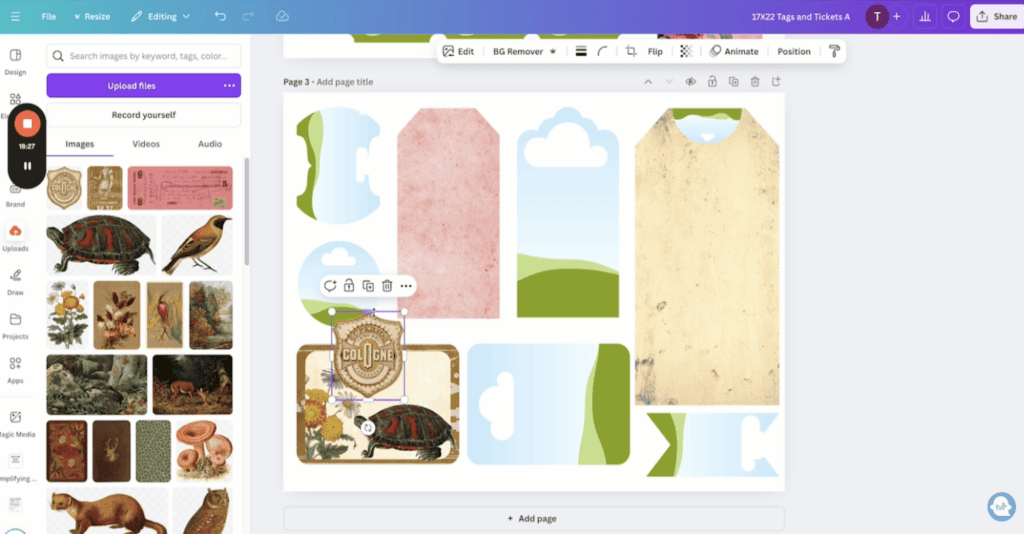Click the Animate button
This screenshot has width=1024, height=534.
click(734, 51)
